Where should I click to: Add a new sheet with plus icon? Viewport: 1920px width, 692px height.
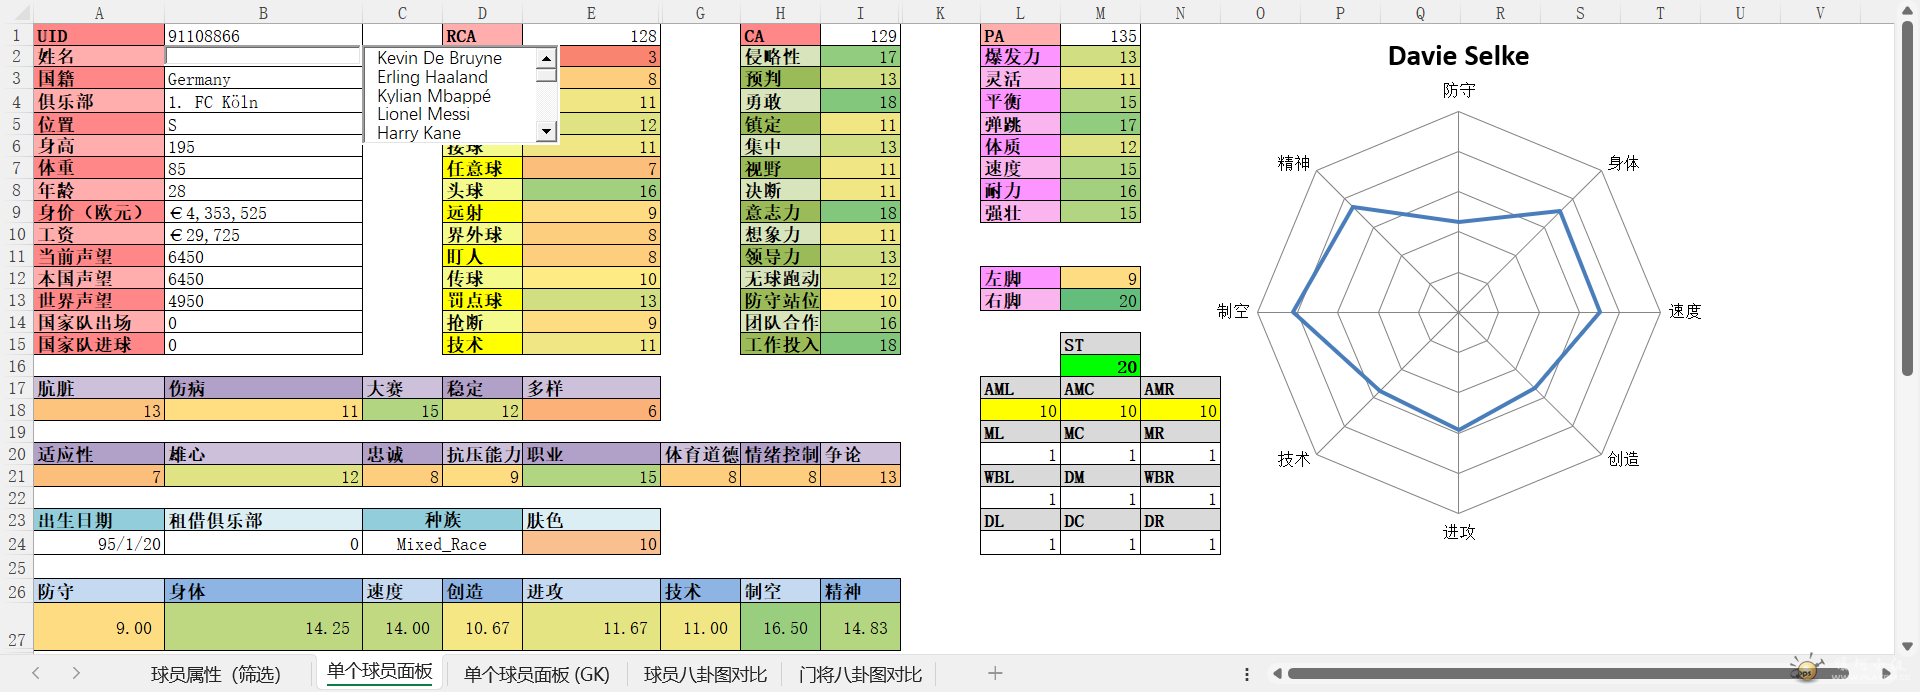coord(994,673)
